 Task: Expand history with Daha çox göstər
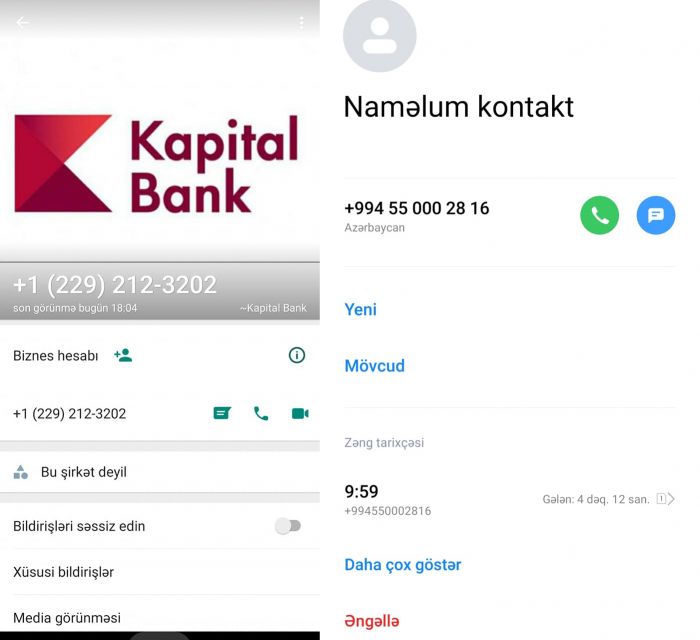click(x=403, y=565)
